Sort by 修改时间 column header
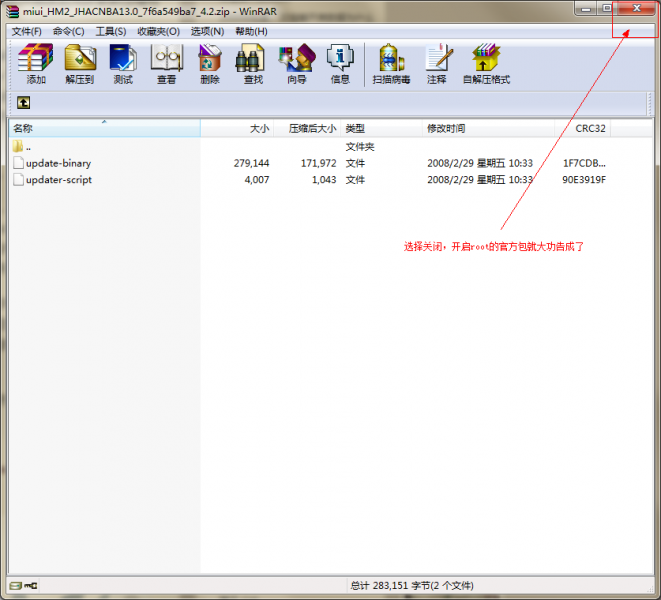661x600 pixels. [x=489, y=128]
